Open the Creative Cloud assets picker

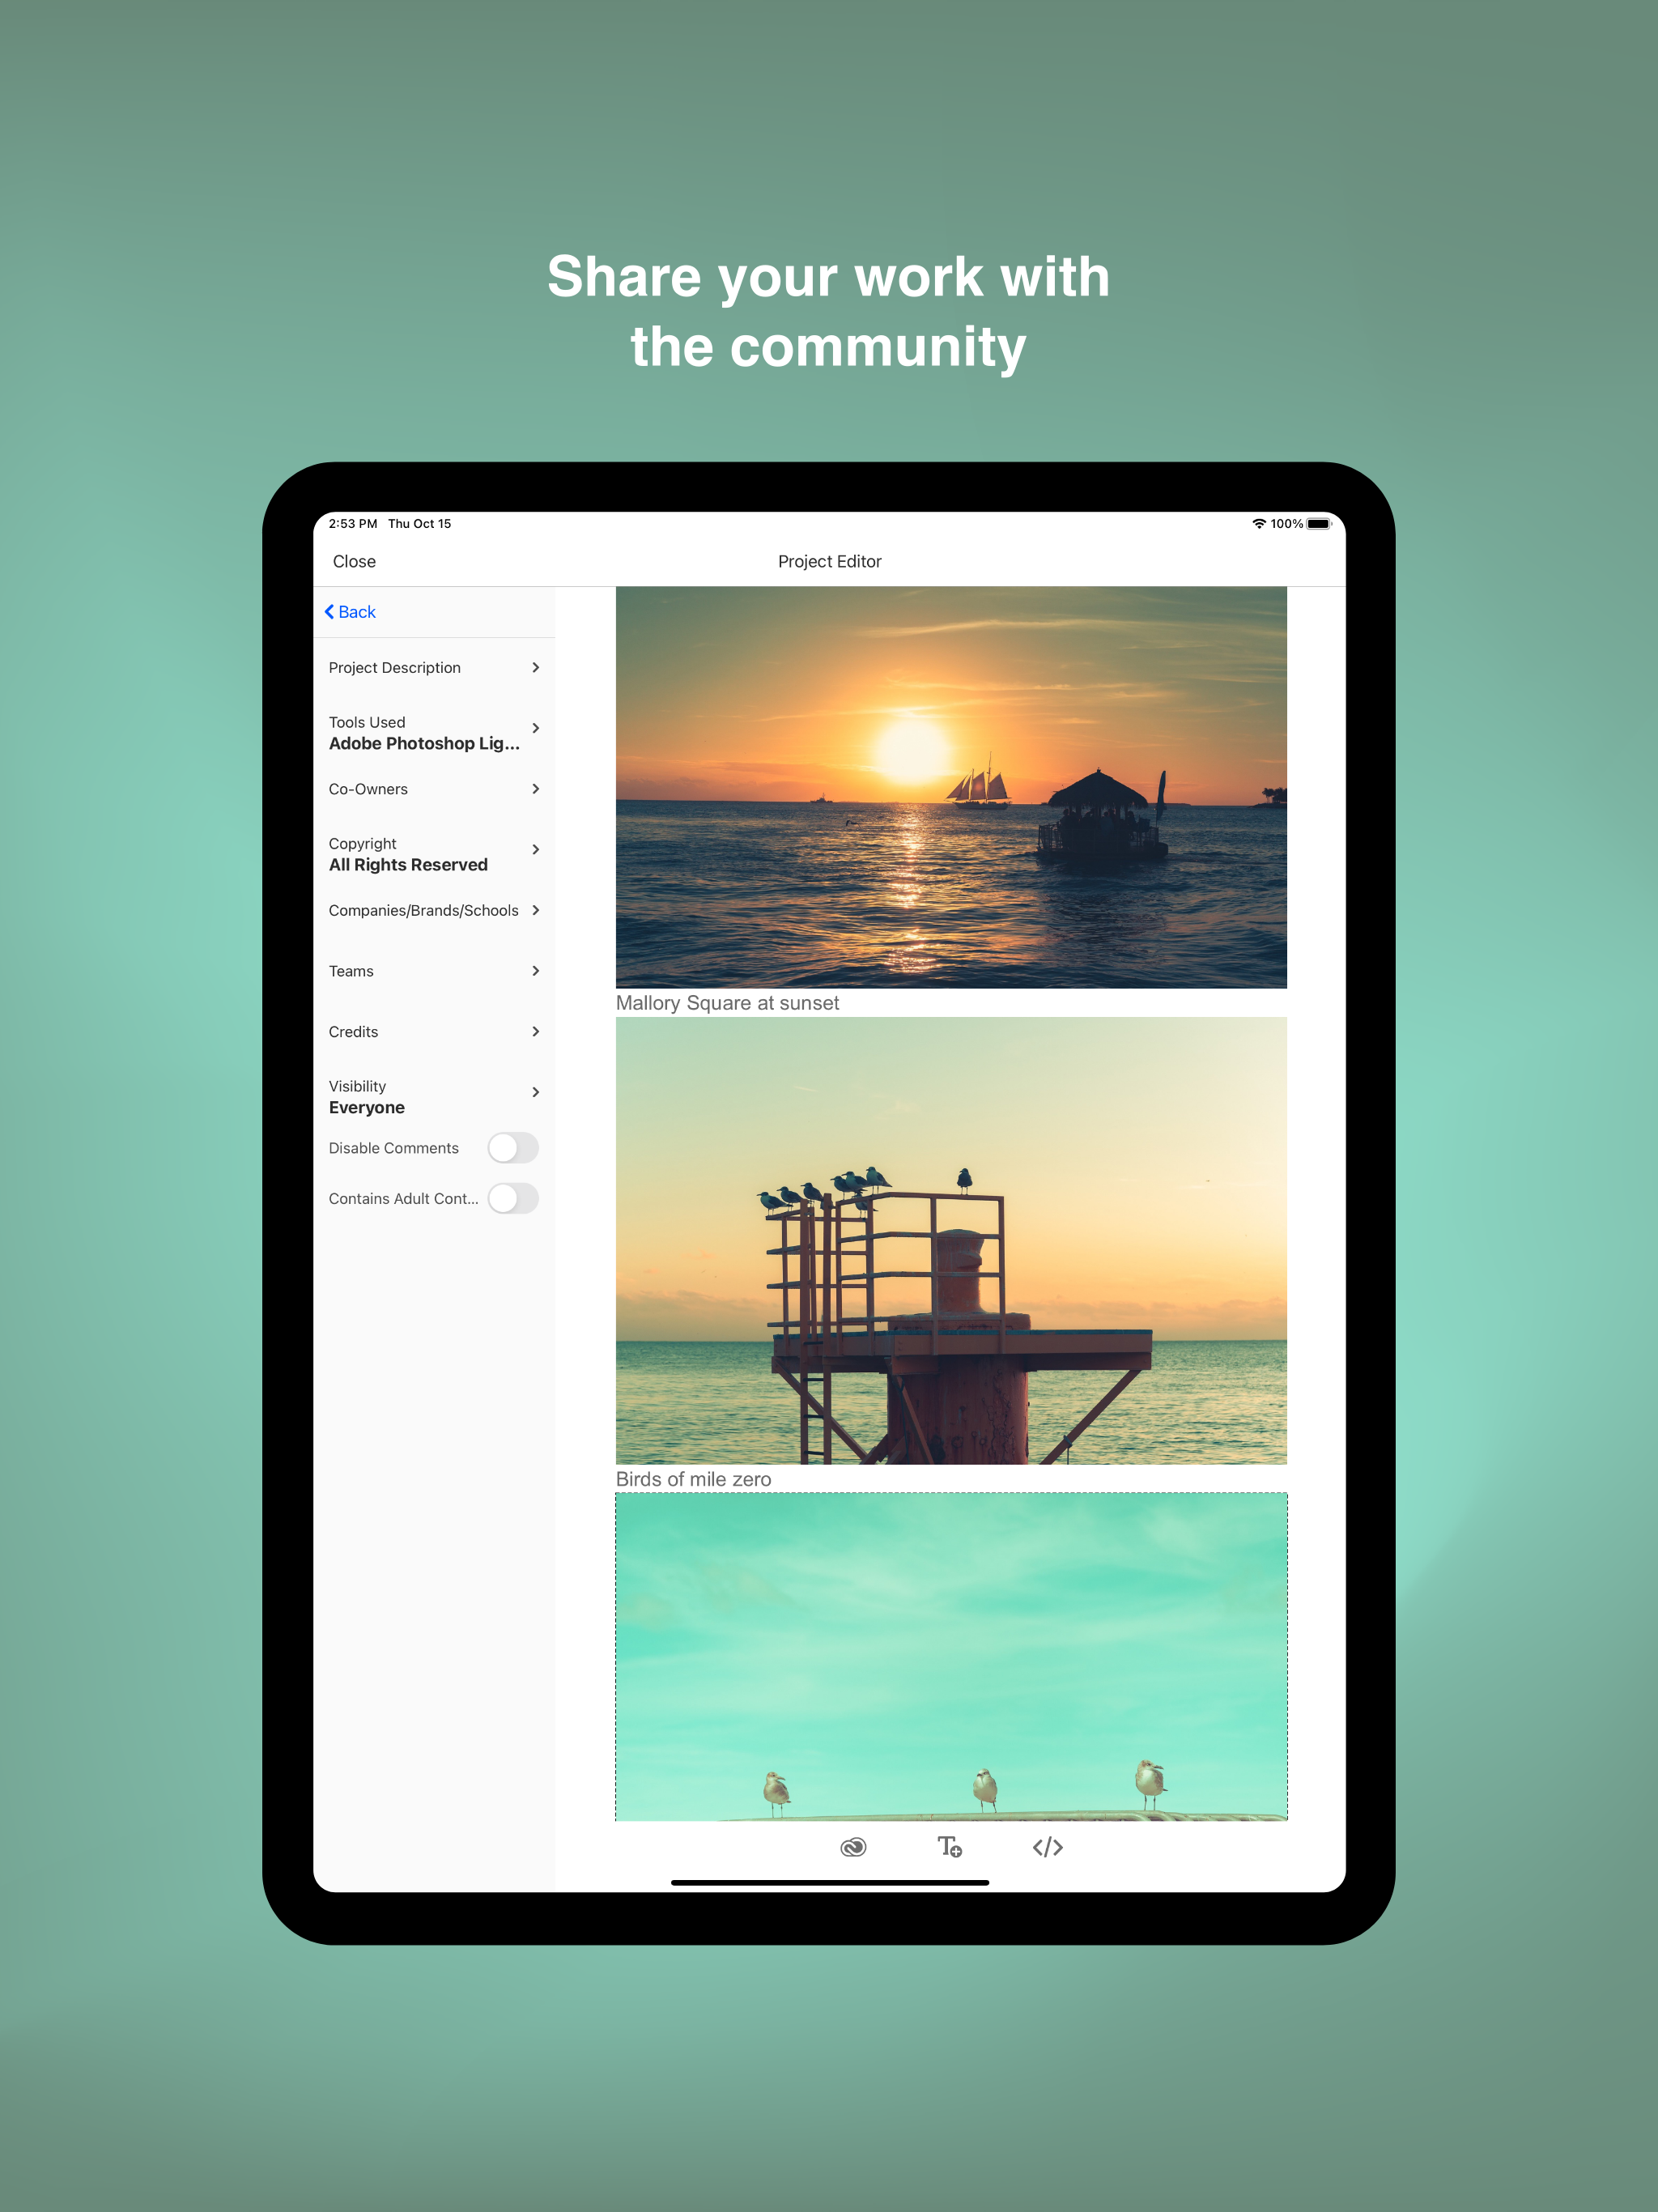855,1847
